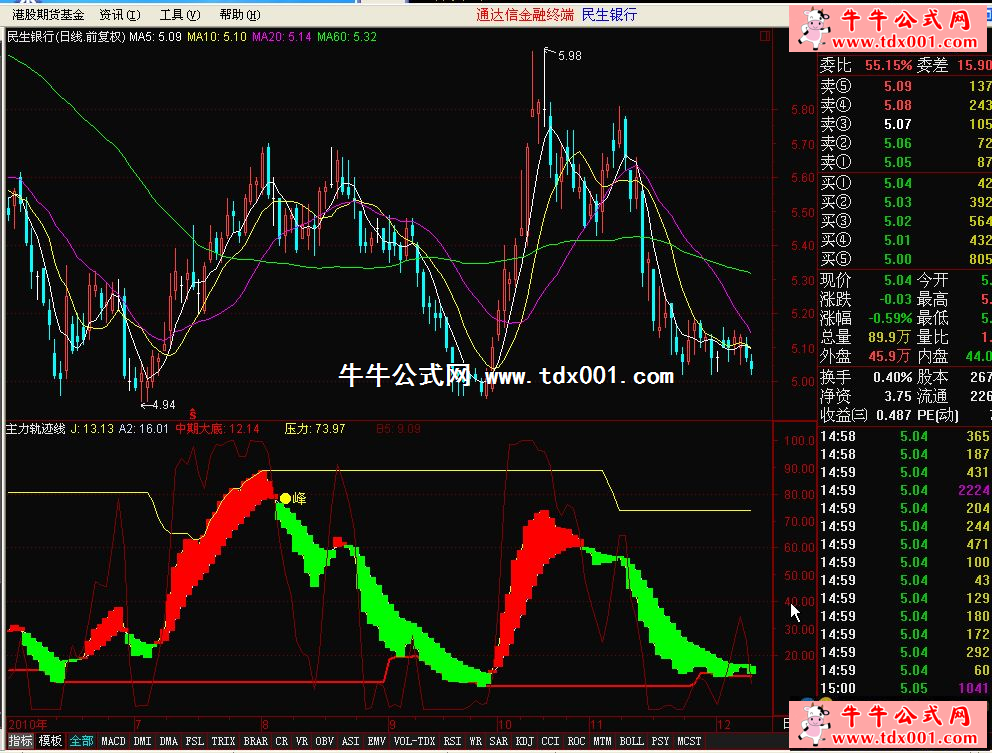This screenshot has height=753, width=992.
Task: Switch to the VR indicator
Action: tap(302, 740)
